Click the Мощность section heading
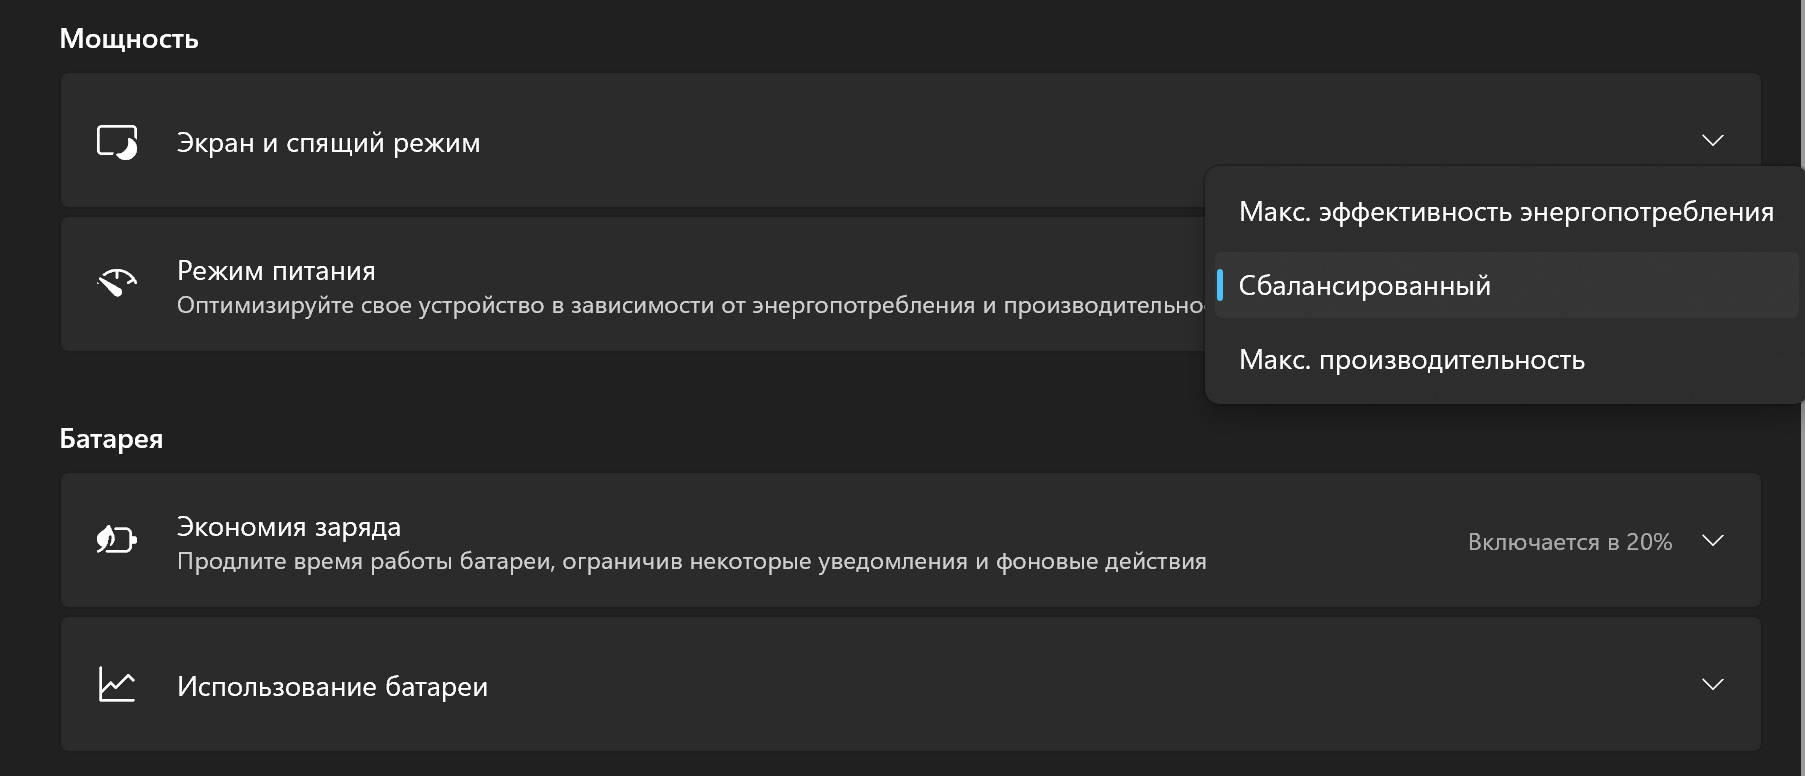Screen dimensions: 1805x776 (129, 39)
